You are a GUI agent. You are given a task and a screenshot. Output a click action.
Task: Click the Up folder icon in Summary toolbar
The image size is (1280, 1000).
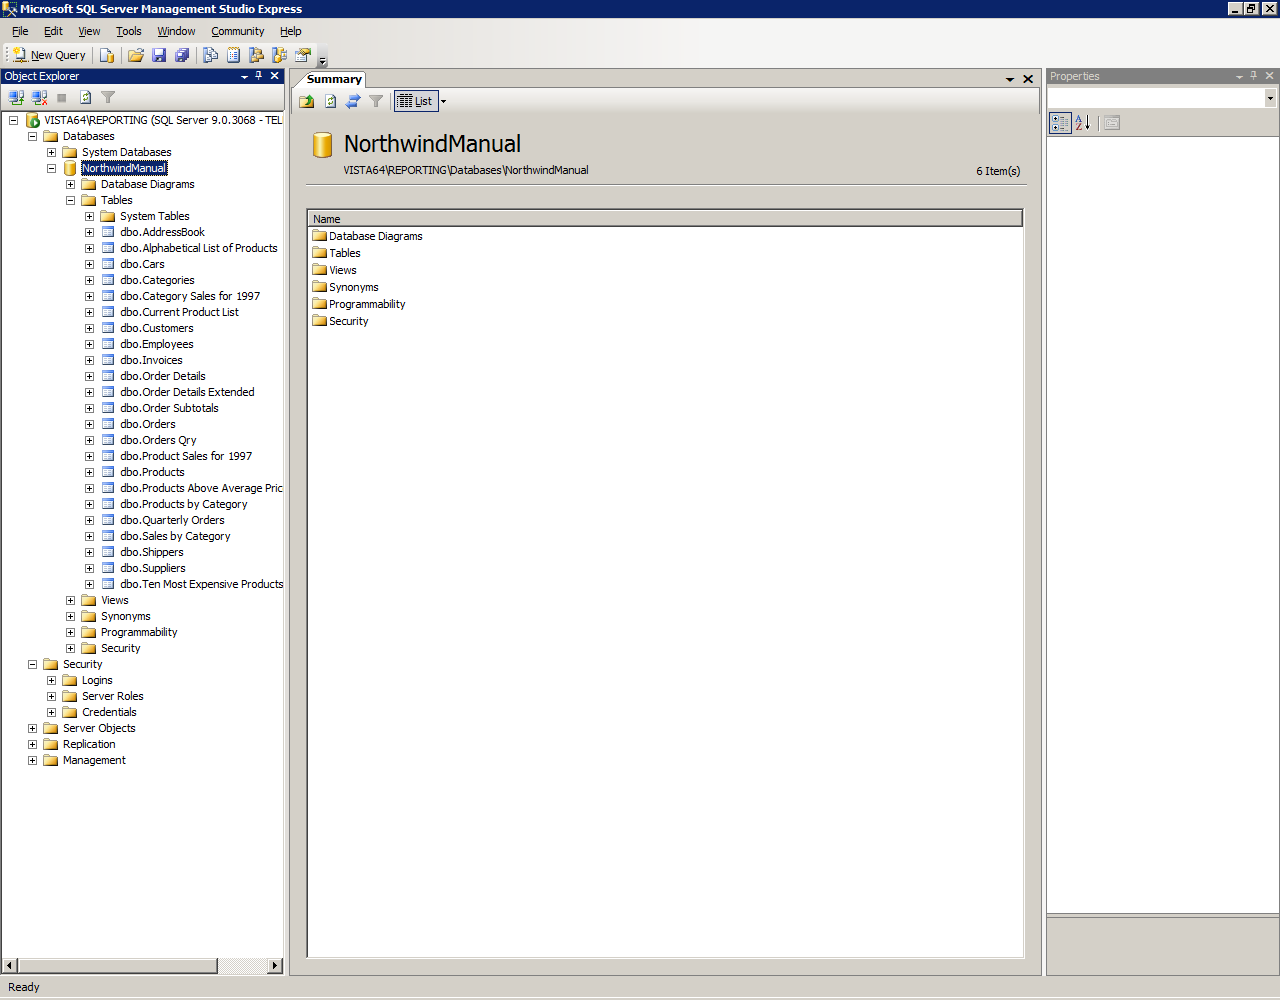[307, 101]
